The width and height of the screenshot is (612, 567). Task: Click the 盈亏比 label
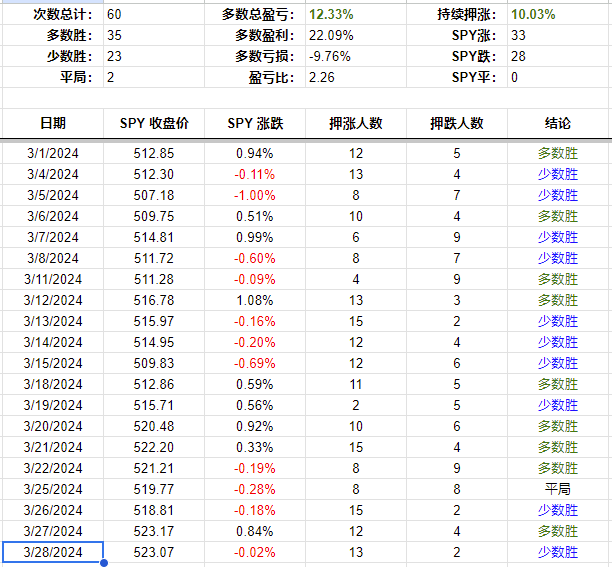(271, 77)
